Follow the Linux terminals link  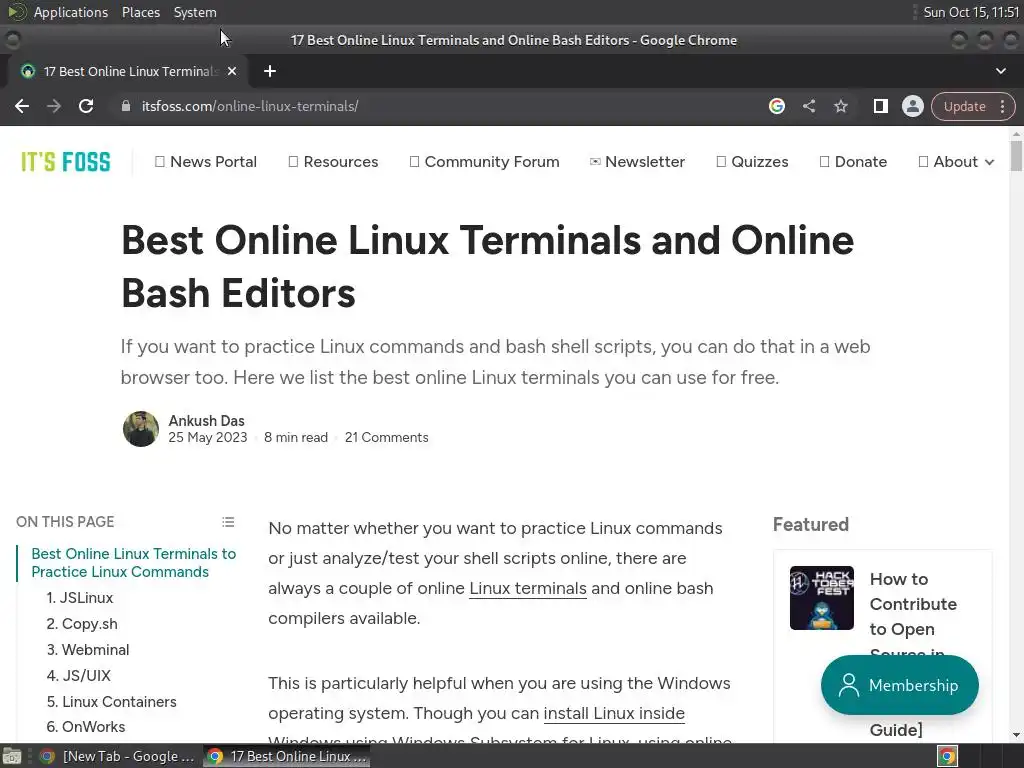528,588
